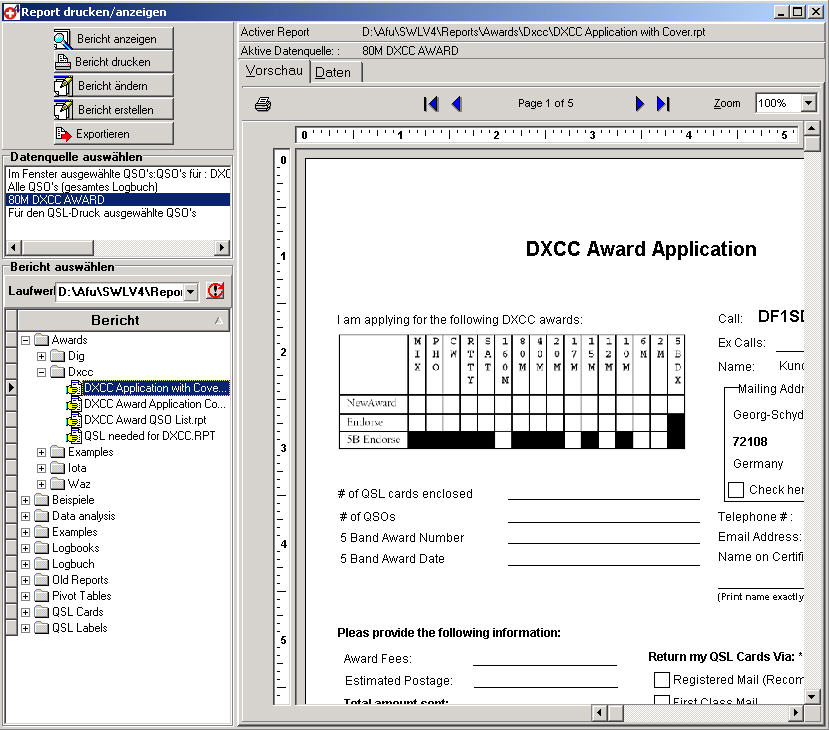
Task: Open DXCC Award QSO List.rpt report
Action: click(145, 420)
